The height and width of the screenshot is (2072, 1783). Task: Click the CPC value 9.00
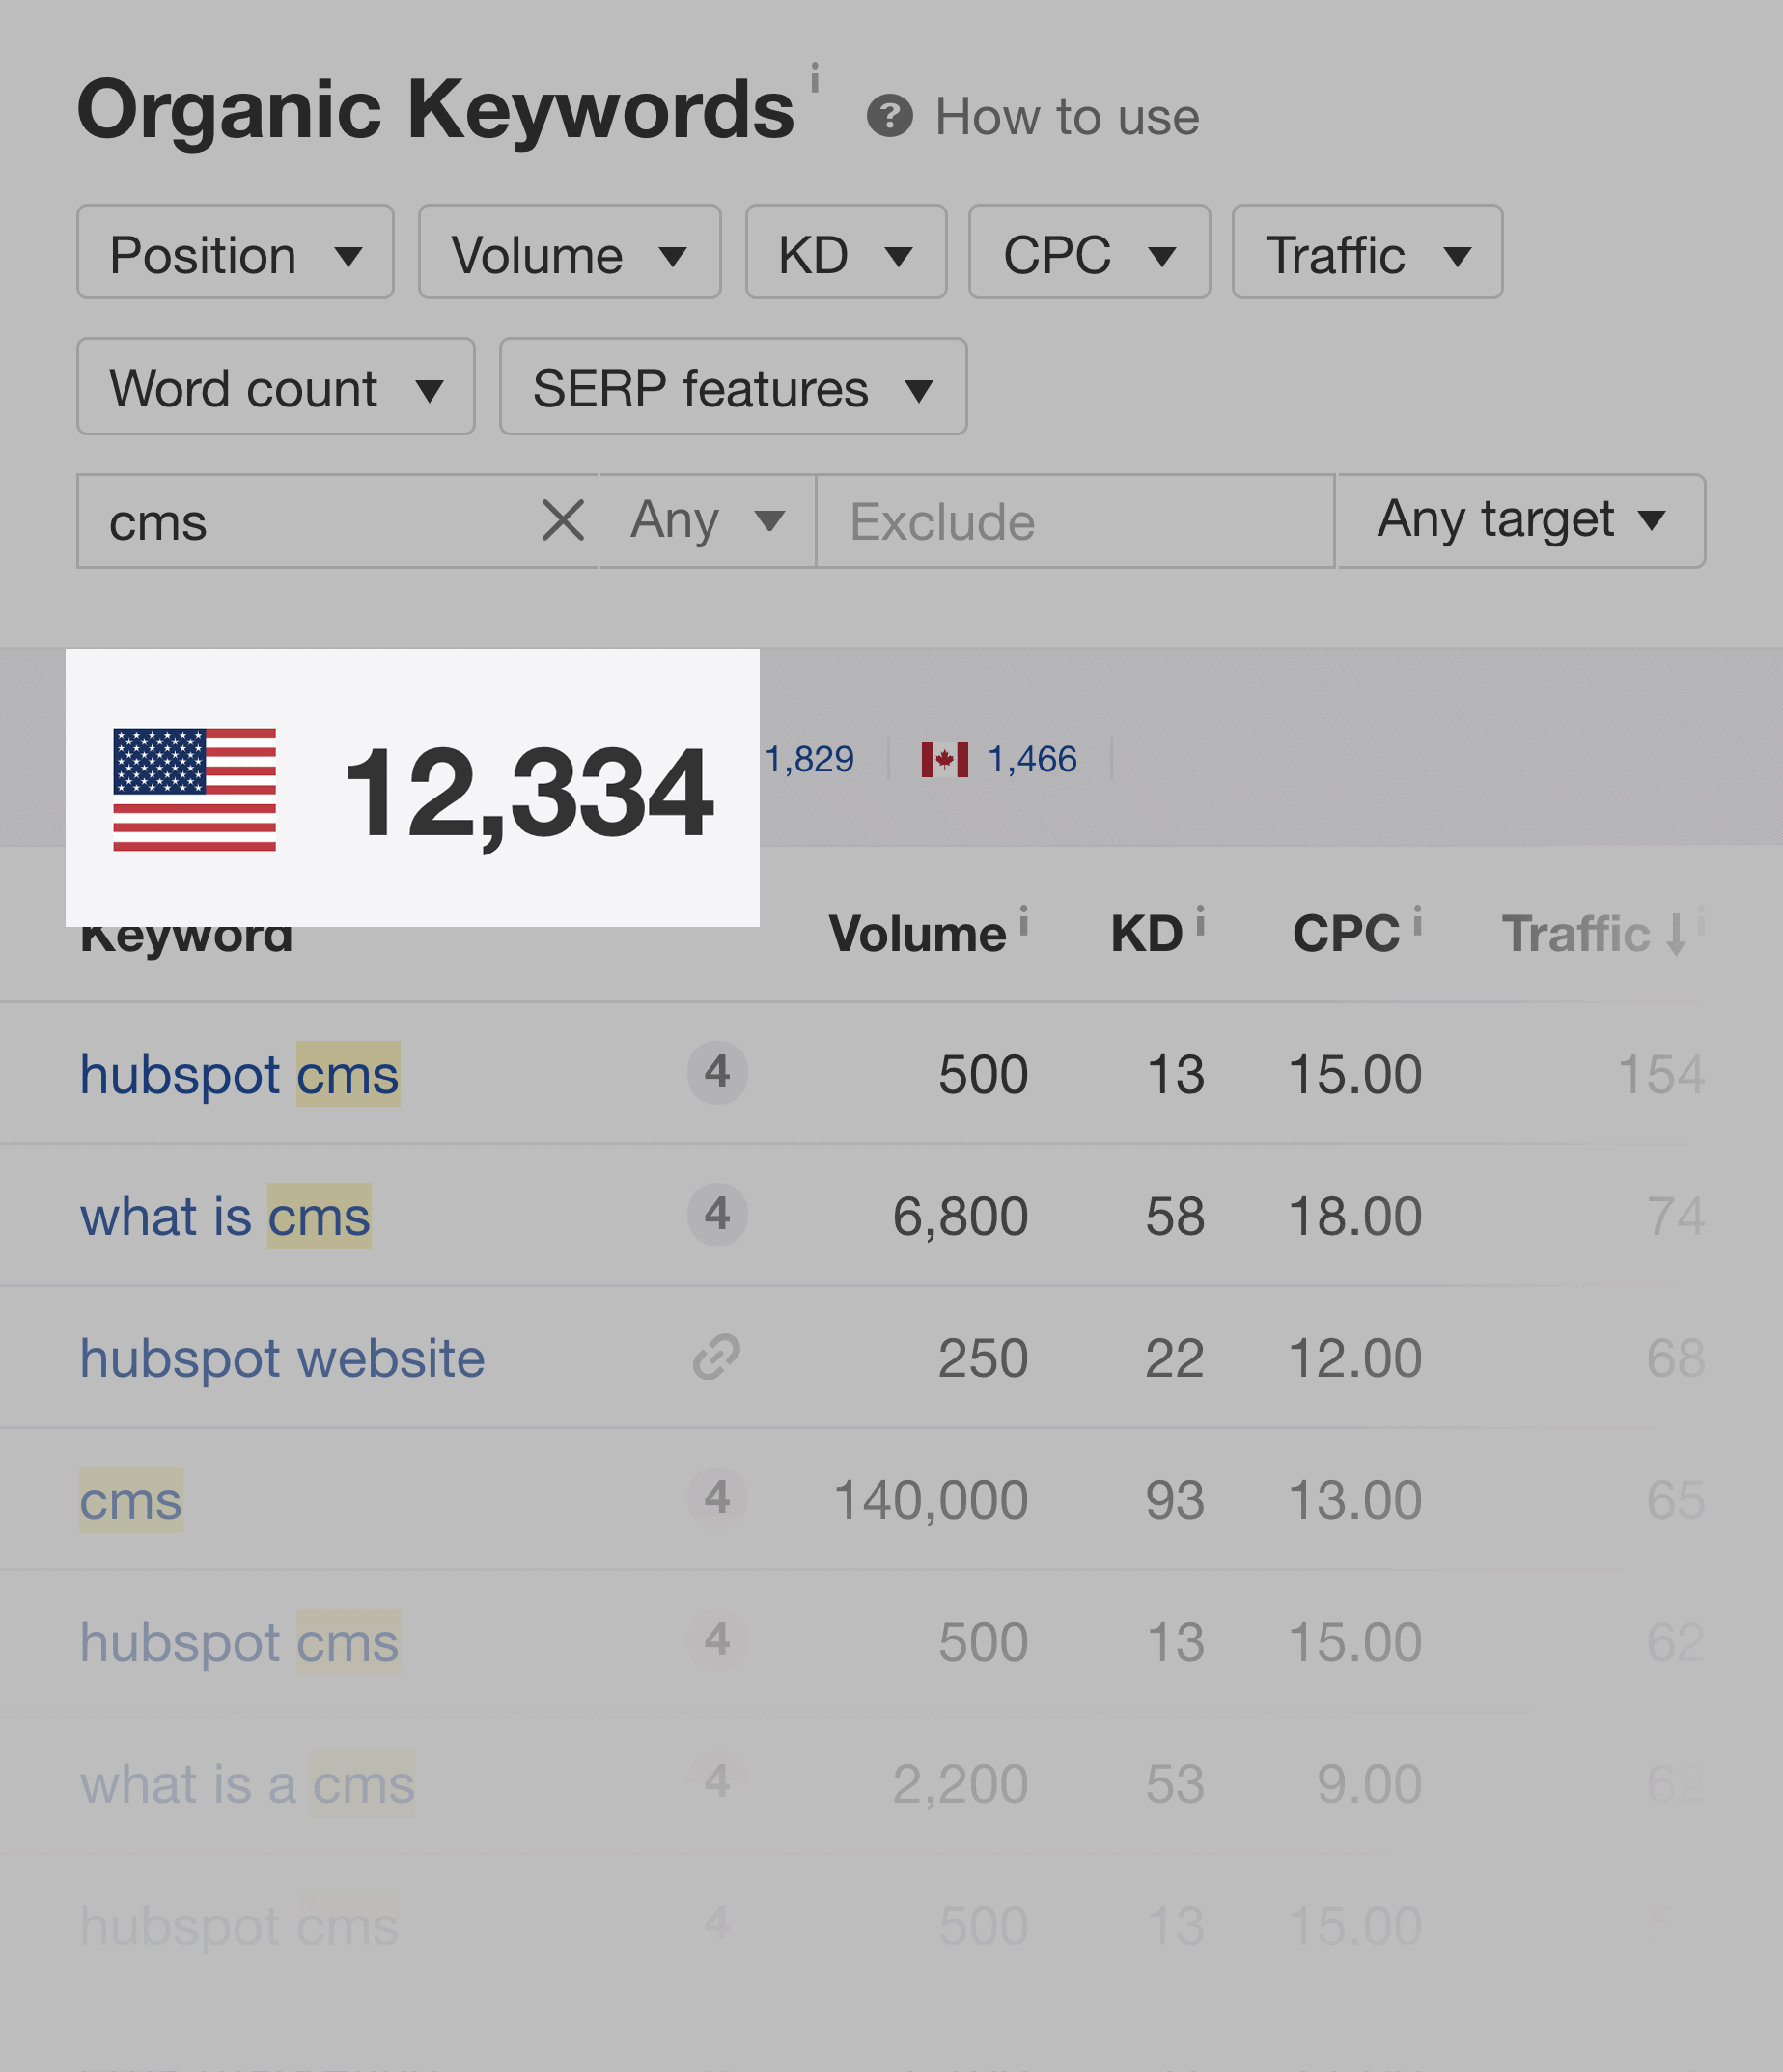click(1369, 1785)
